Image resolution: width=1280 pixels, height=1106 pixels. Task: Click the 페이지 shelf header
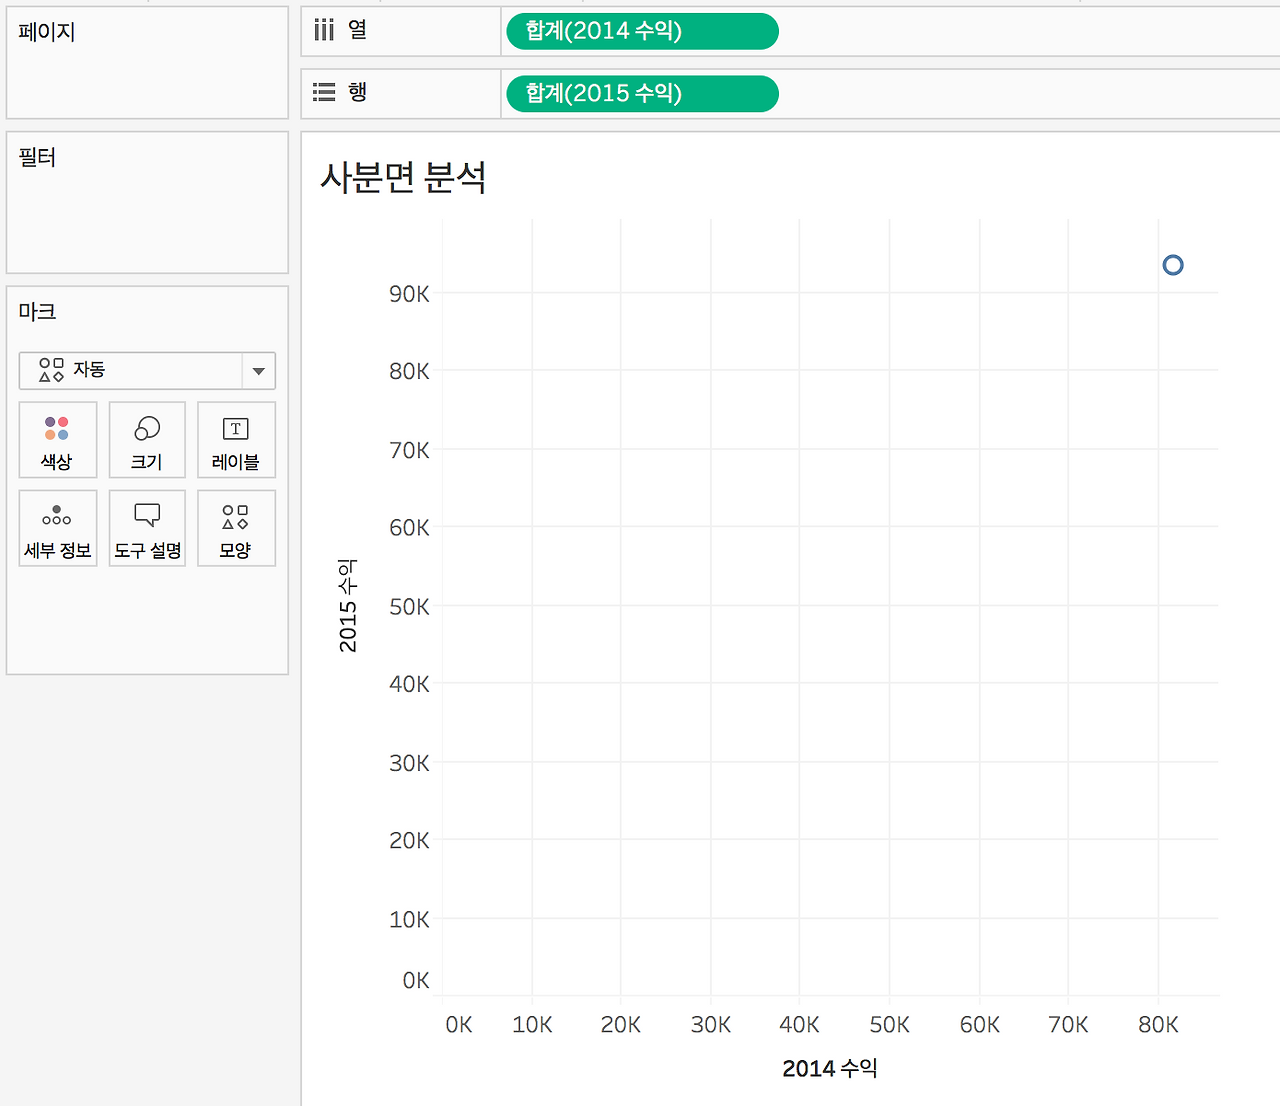point(47,32)
